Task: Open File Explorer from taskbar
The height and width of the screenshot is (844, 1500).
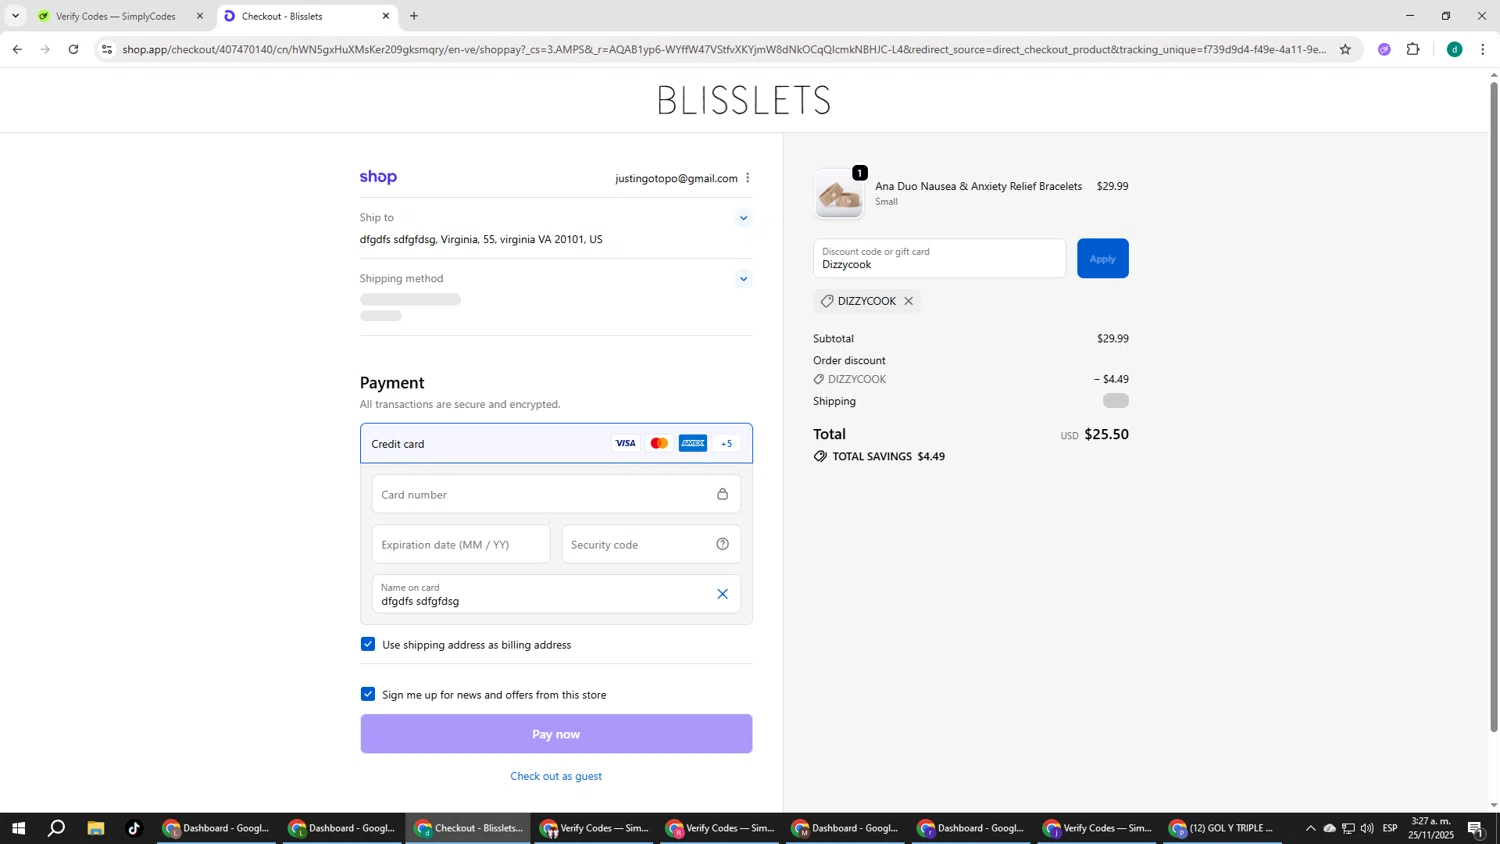Action: 96,828
